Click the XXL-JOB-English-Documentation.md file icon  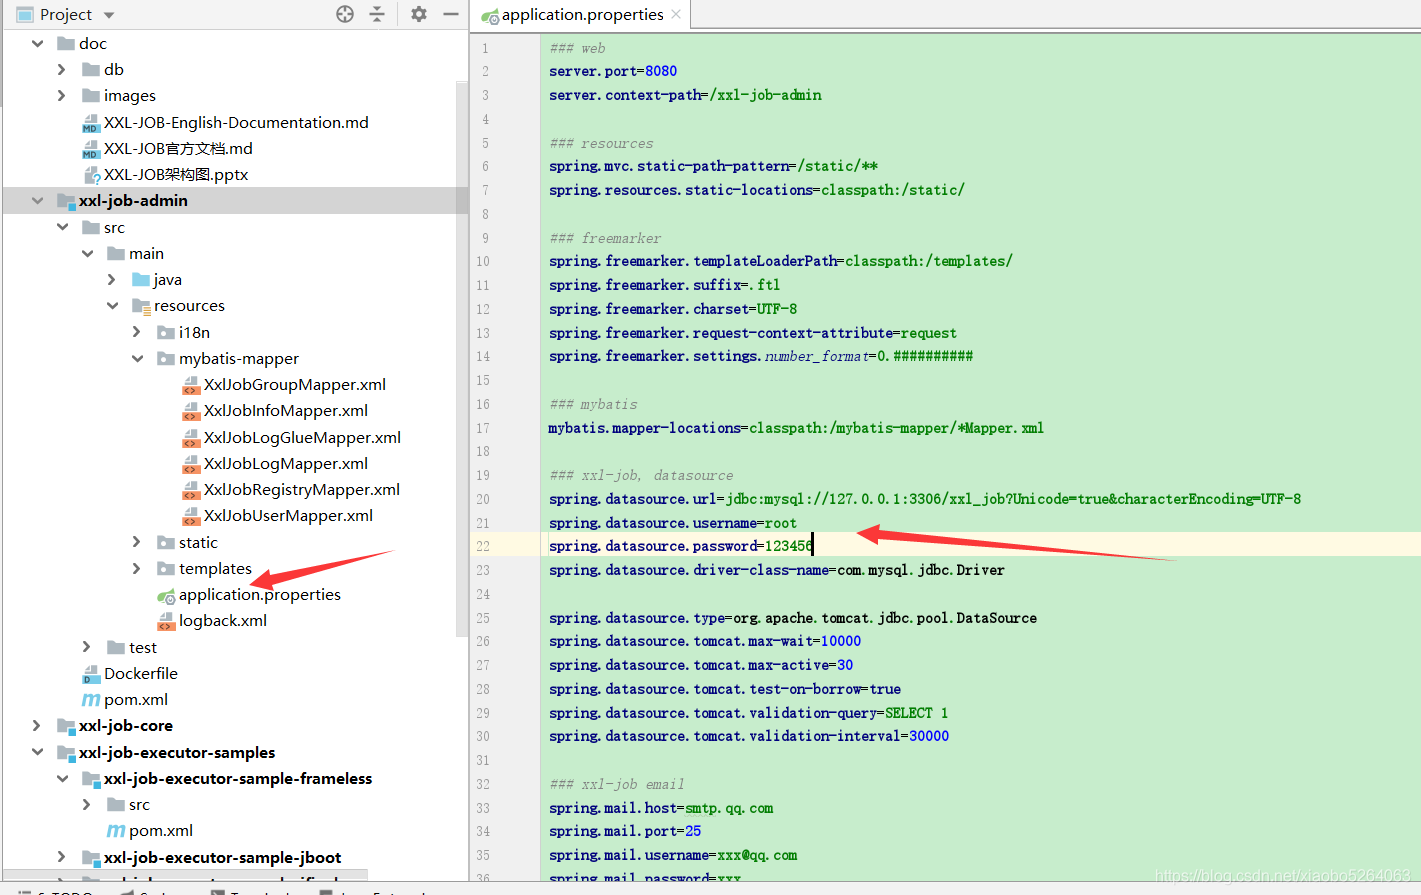(91, 123)
